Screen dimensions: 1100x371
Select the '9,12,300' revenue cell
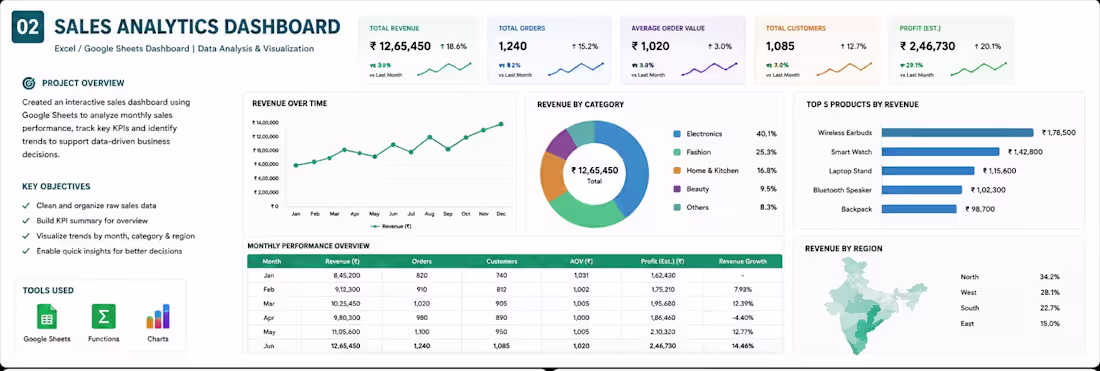coord(347,289)
